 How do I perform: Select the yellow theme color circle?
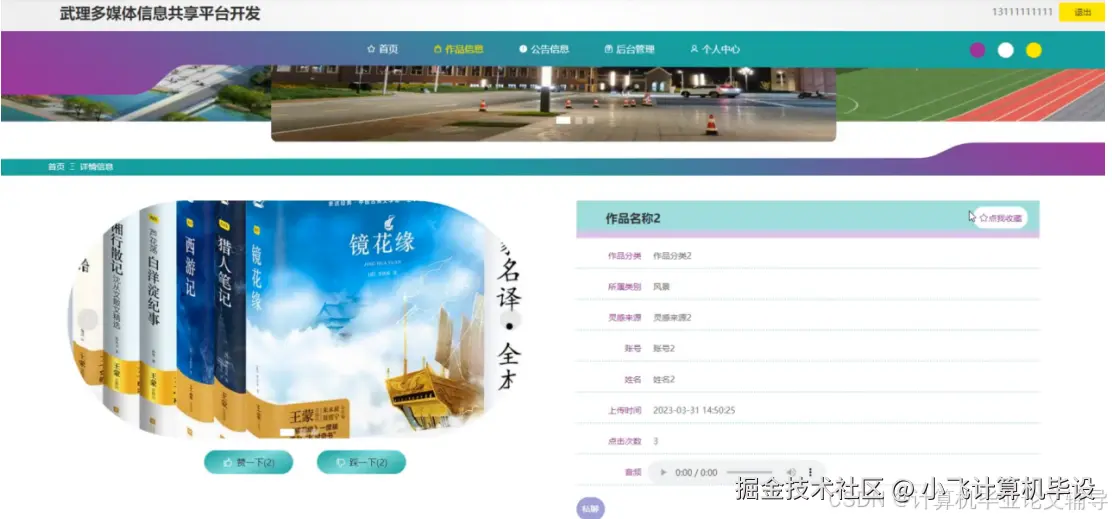pyautogui.click(x=1034, y=50)
